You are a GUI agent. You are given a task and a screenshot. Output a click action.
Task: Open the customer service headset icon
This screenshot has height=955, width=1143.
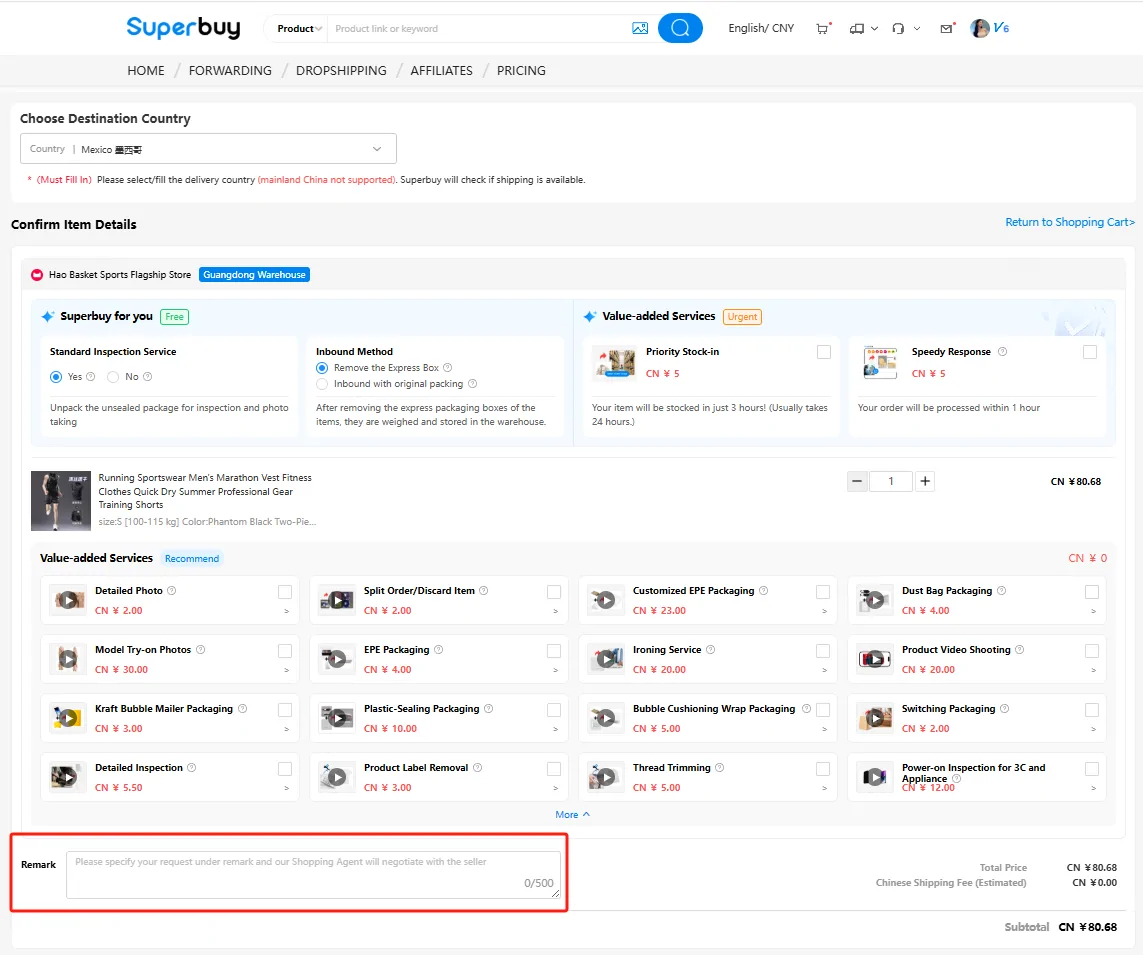(898, 28)
